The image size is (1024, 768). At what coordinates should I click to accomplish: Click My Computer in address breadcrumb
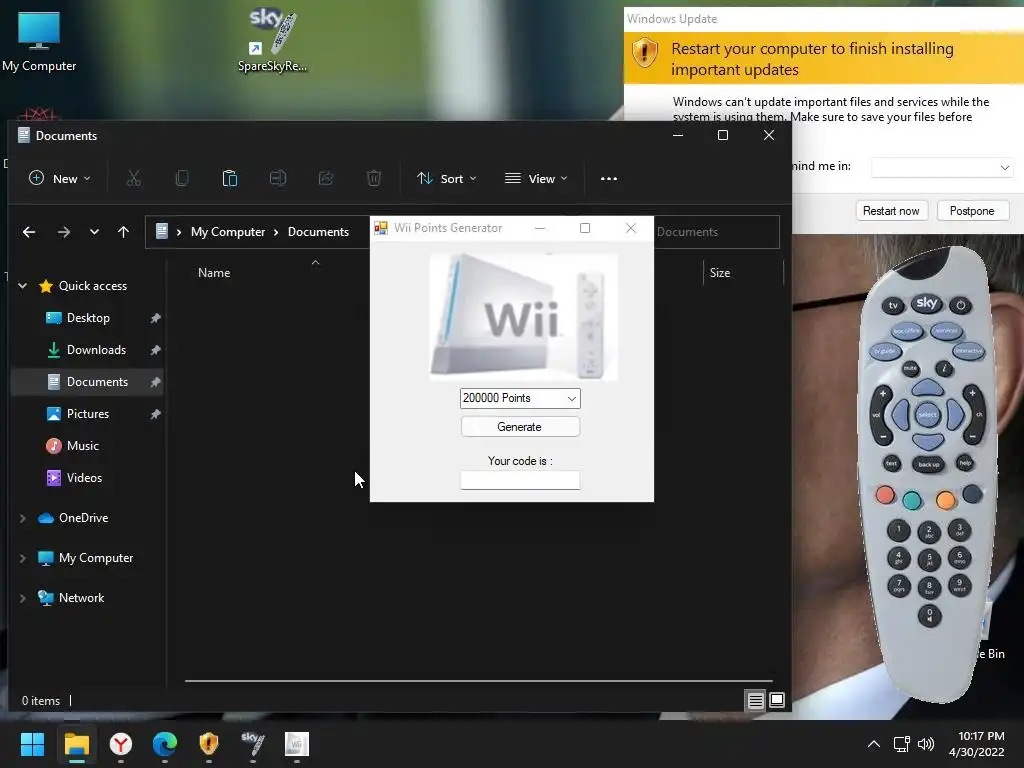pos(228,232)
